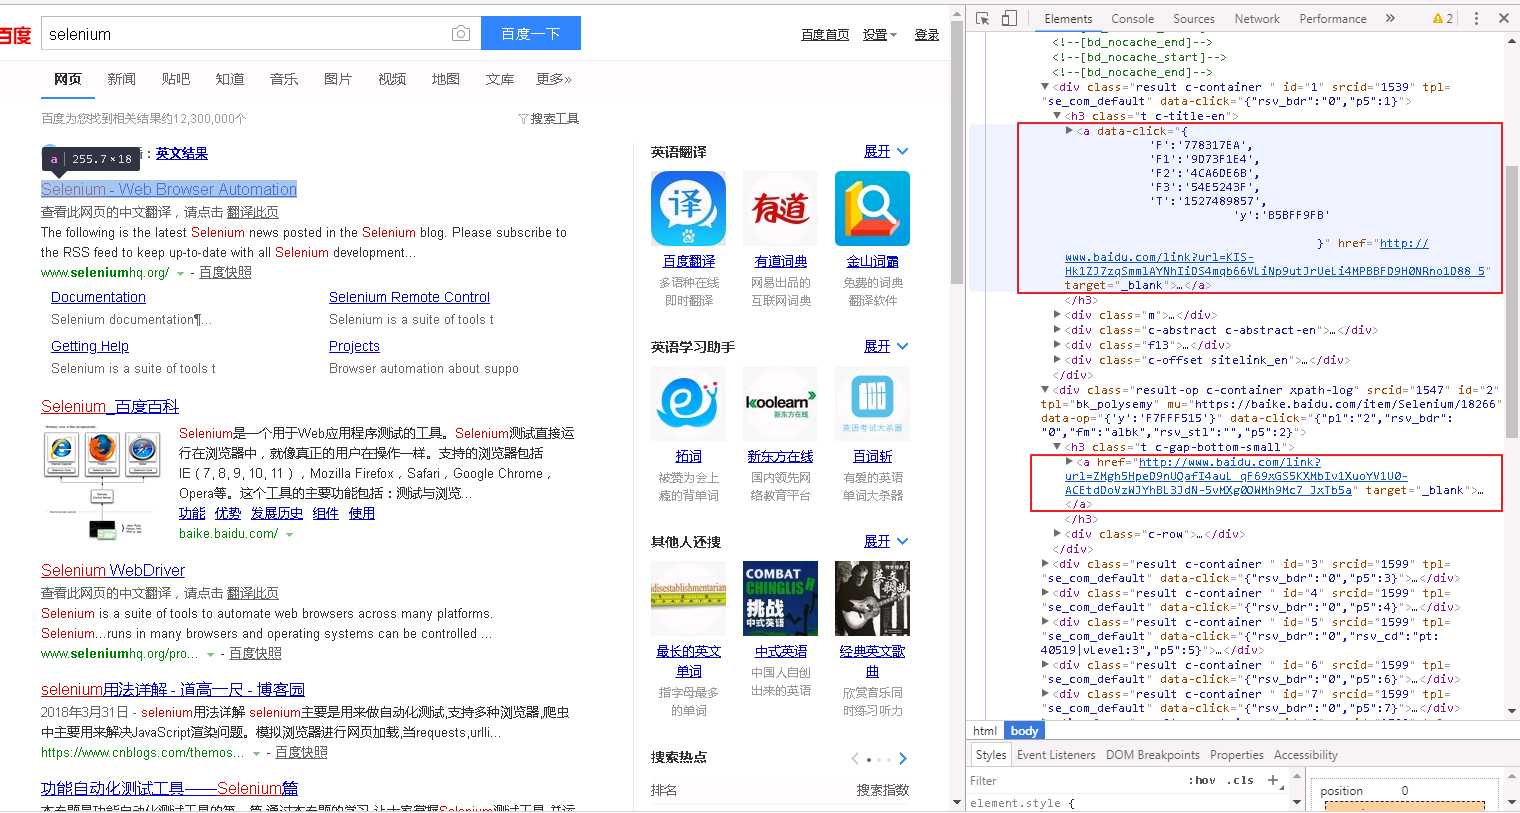Open the guitar thumbnail for 经典英文歌曲
The width and height of the screenshot is (1520, 813).
(872, 598)
